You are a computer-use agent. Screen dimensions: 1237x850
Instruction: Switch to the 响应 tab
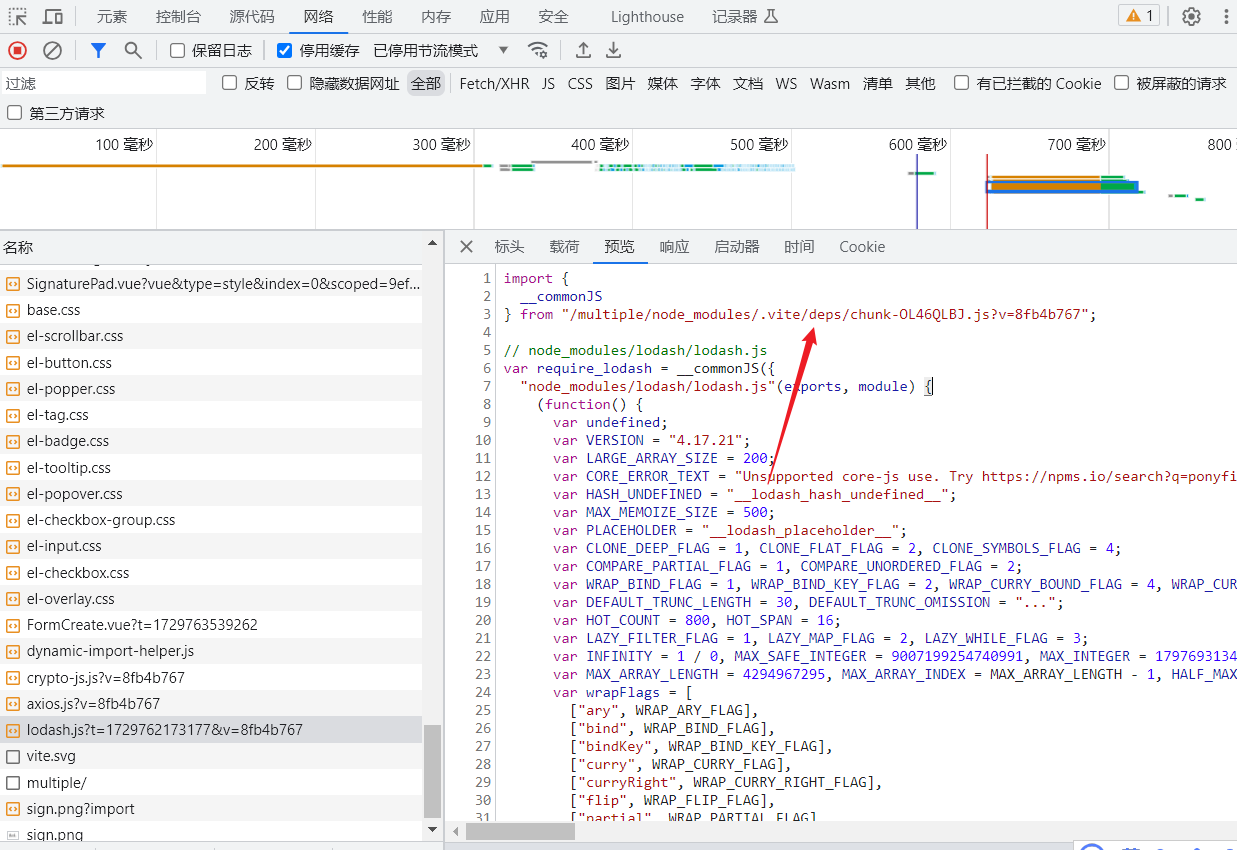674,247
